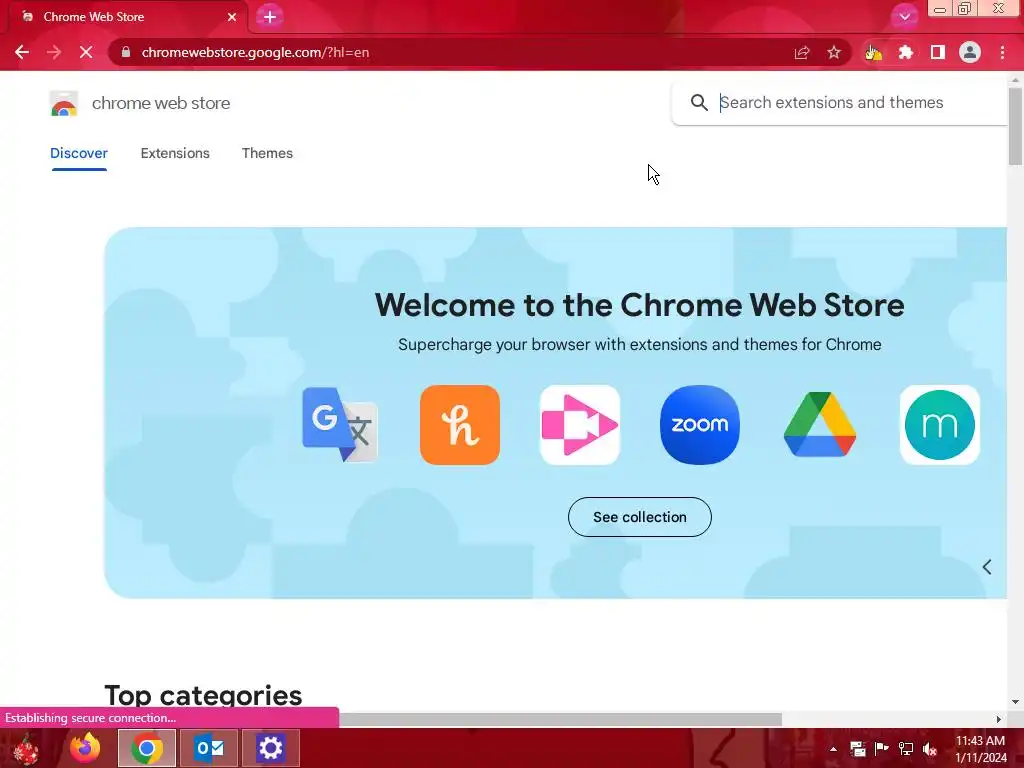
Task: Click the See collection button
Action: coord(639,517)
